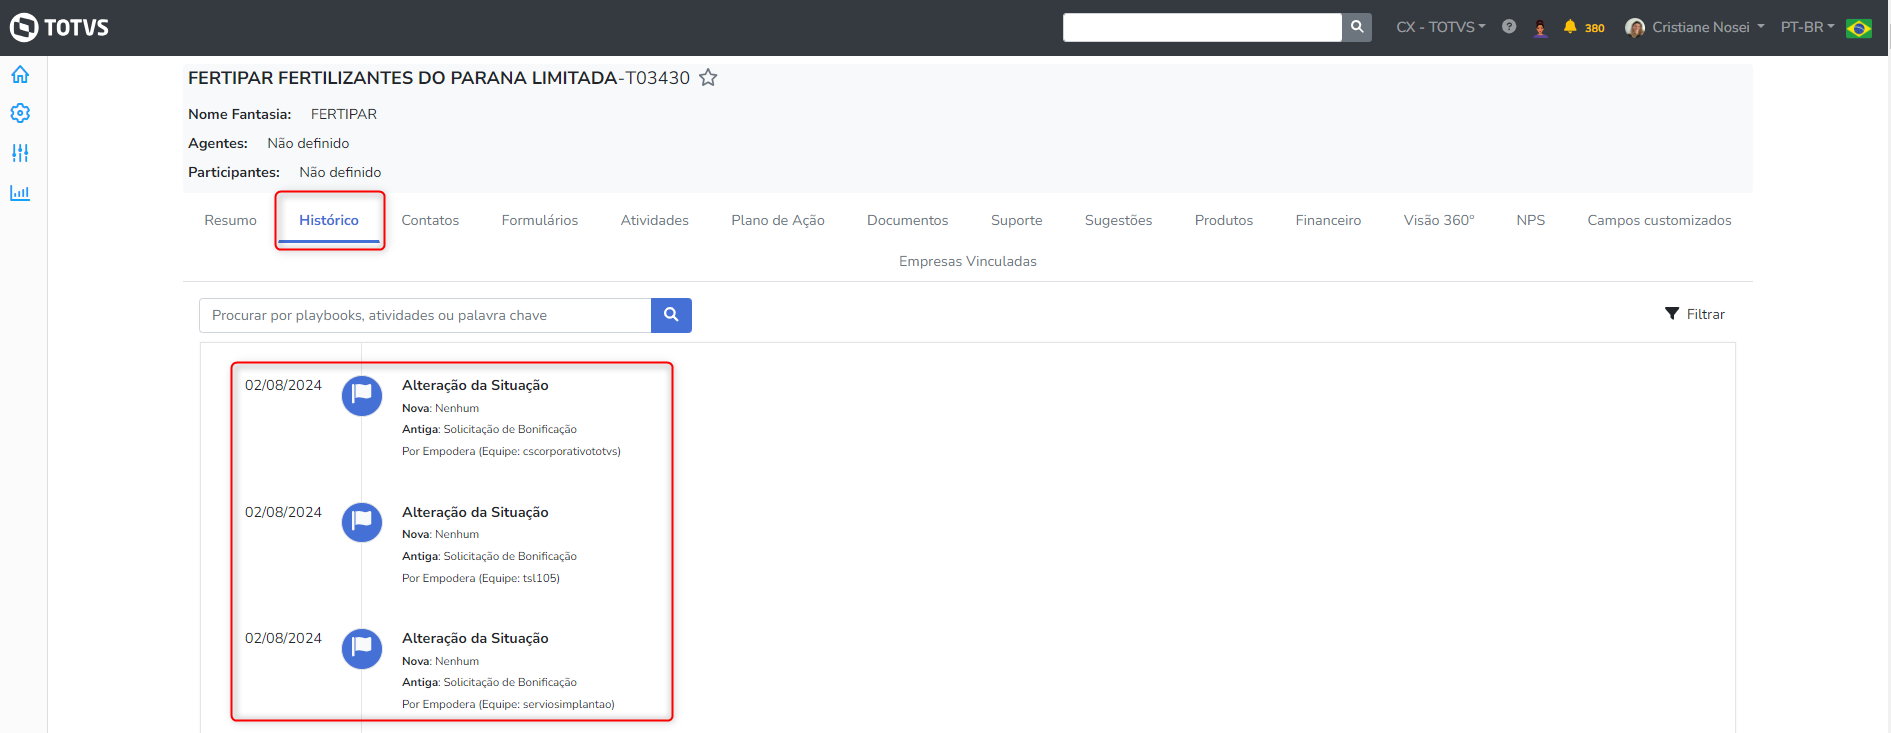Open the Financeiro tab

point(1328,220)
